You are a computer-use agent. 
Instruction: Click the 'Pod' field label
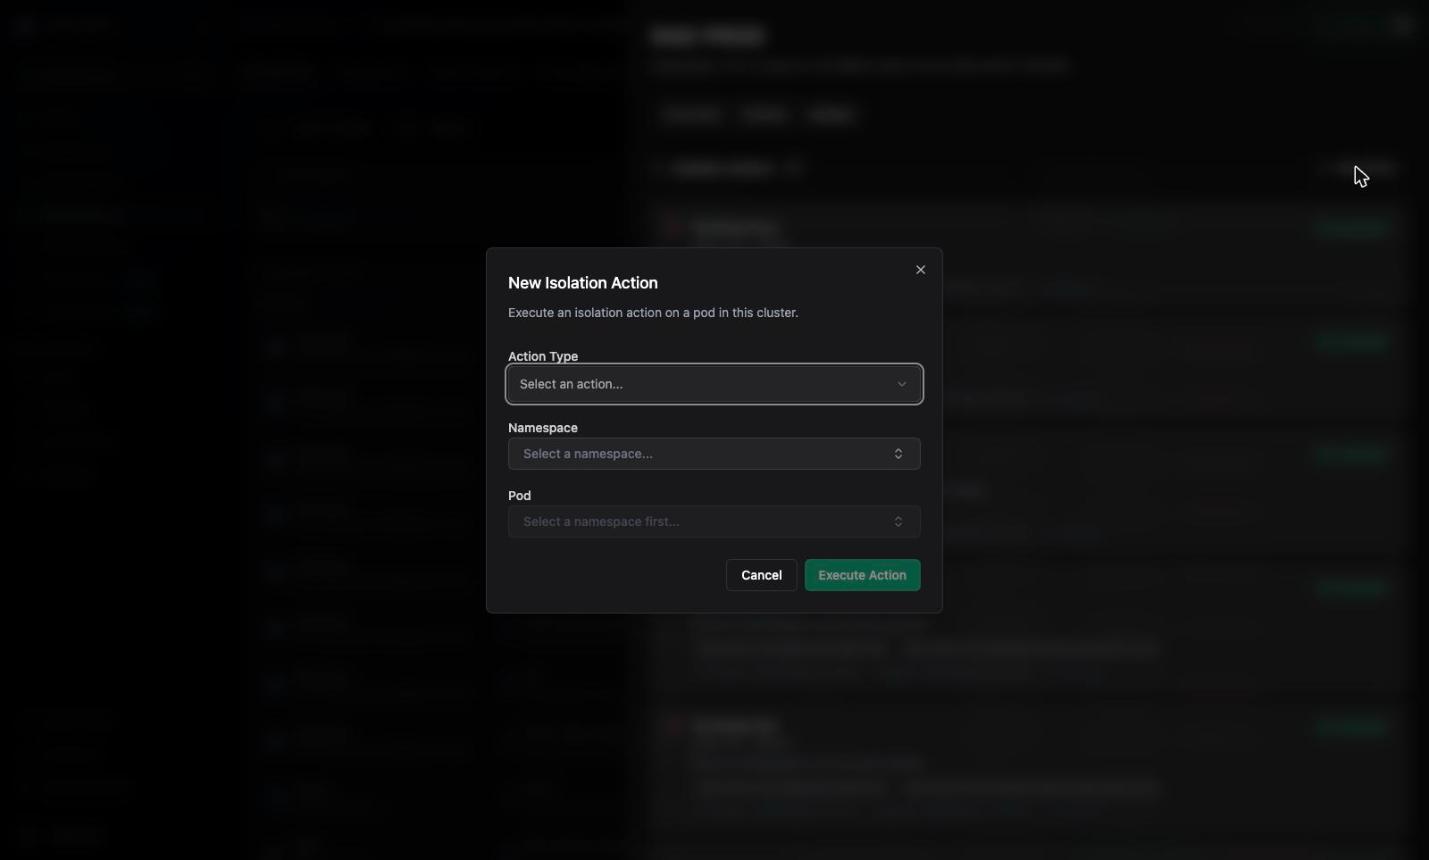[519, 496]
